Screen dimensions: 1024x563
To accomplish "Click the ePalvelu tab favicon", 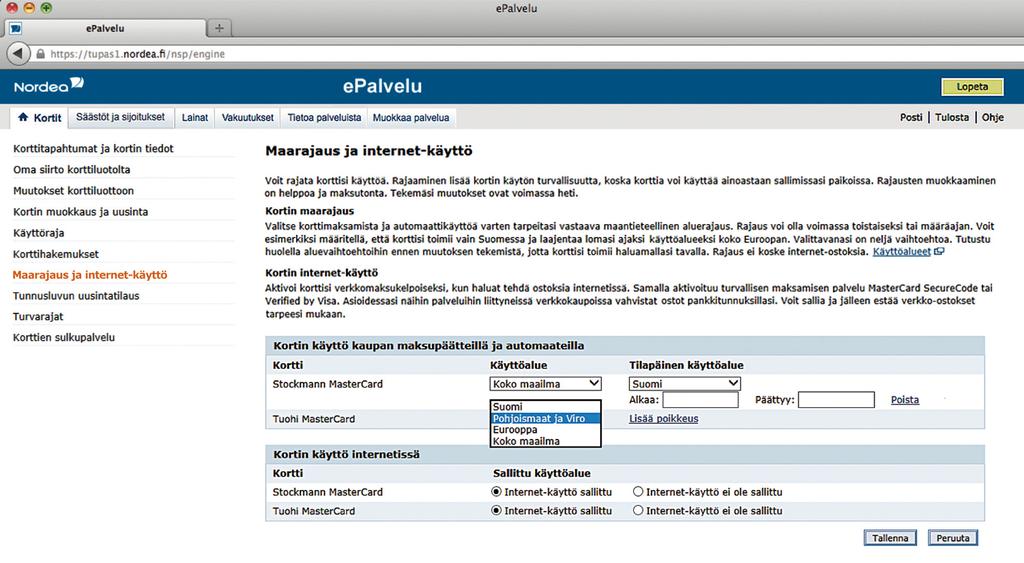I will pos(15,28).
